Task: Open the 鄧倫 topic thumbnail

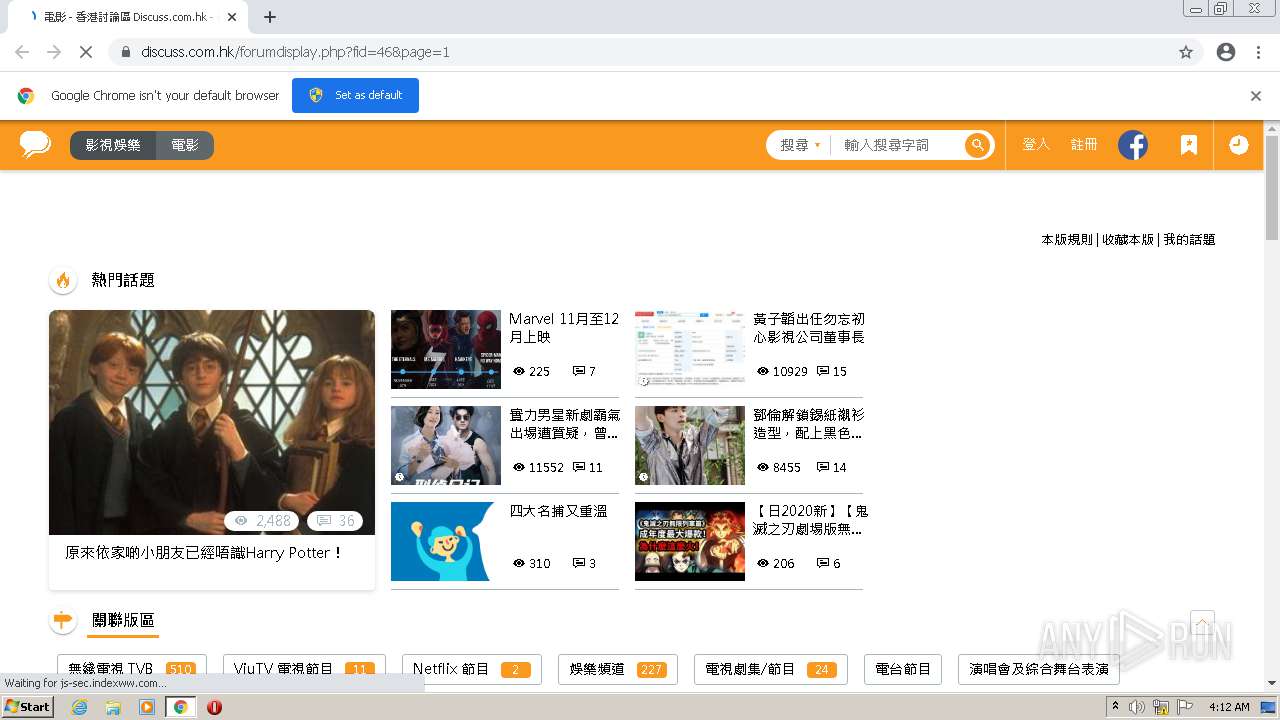Action: pos(690,445)
